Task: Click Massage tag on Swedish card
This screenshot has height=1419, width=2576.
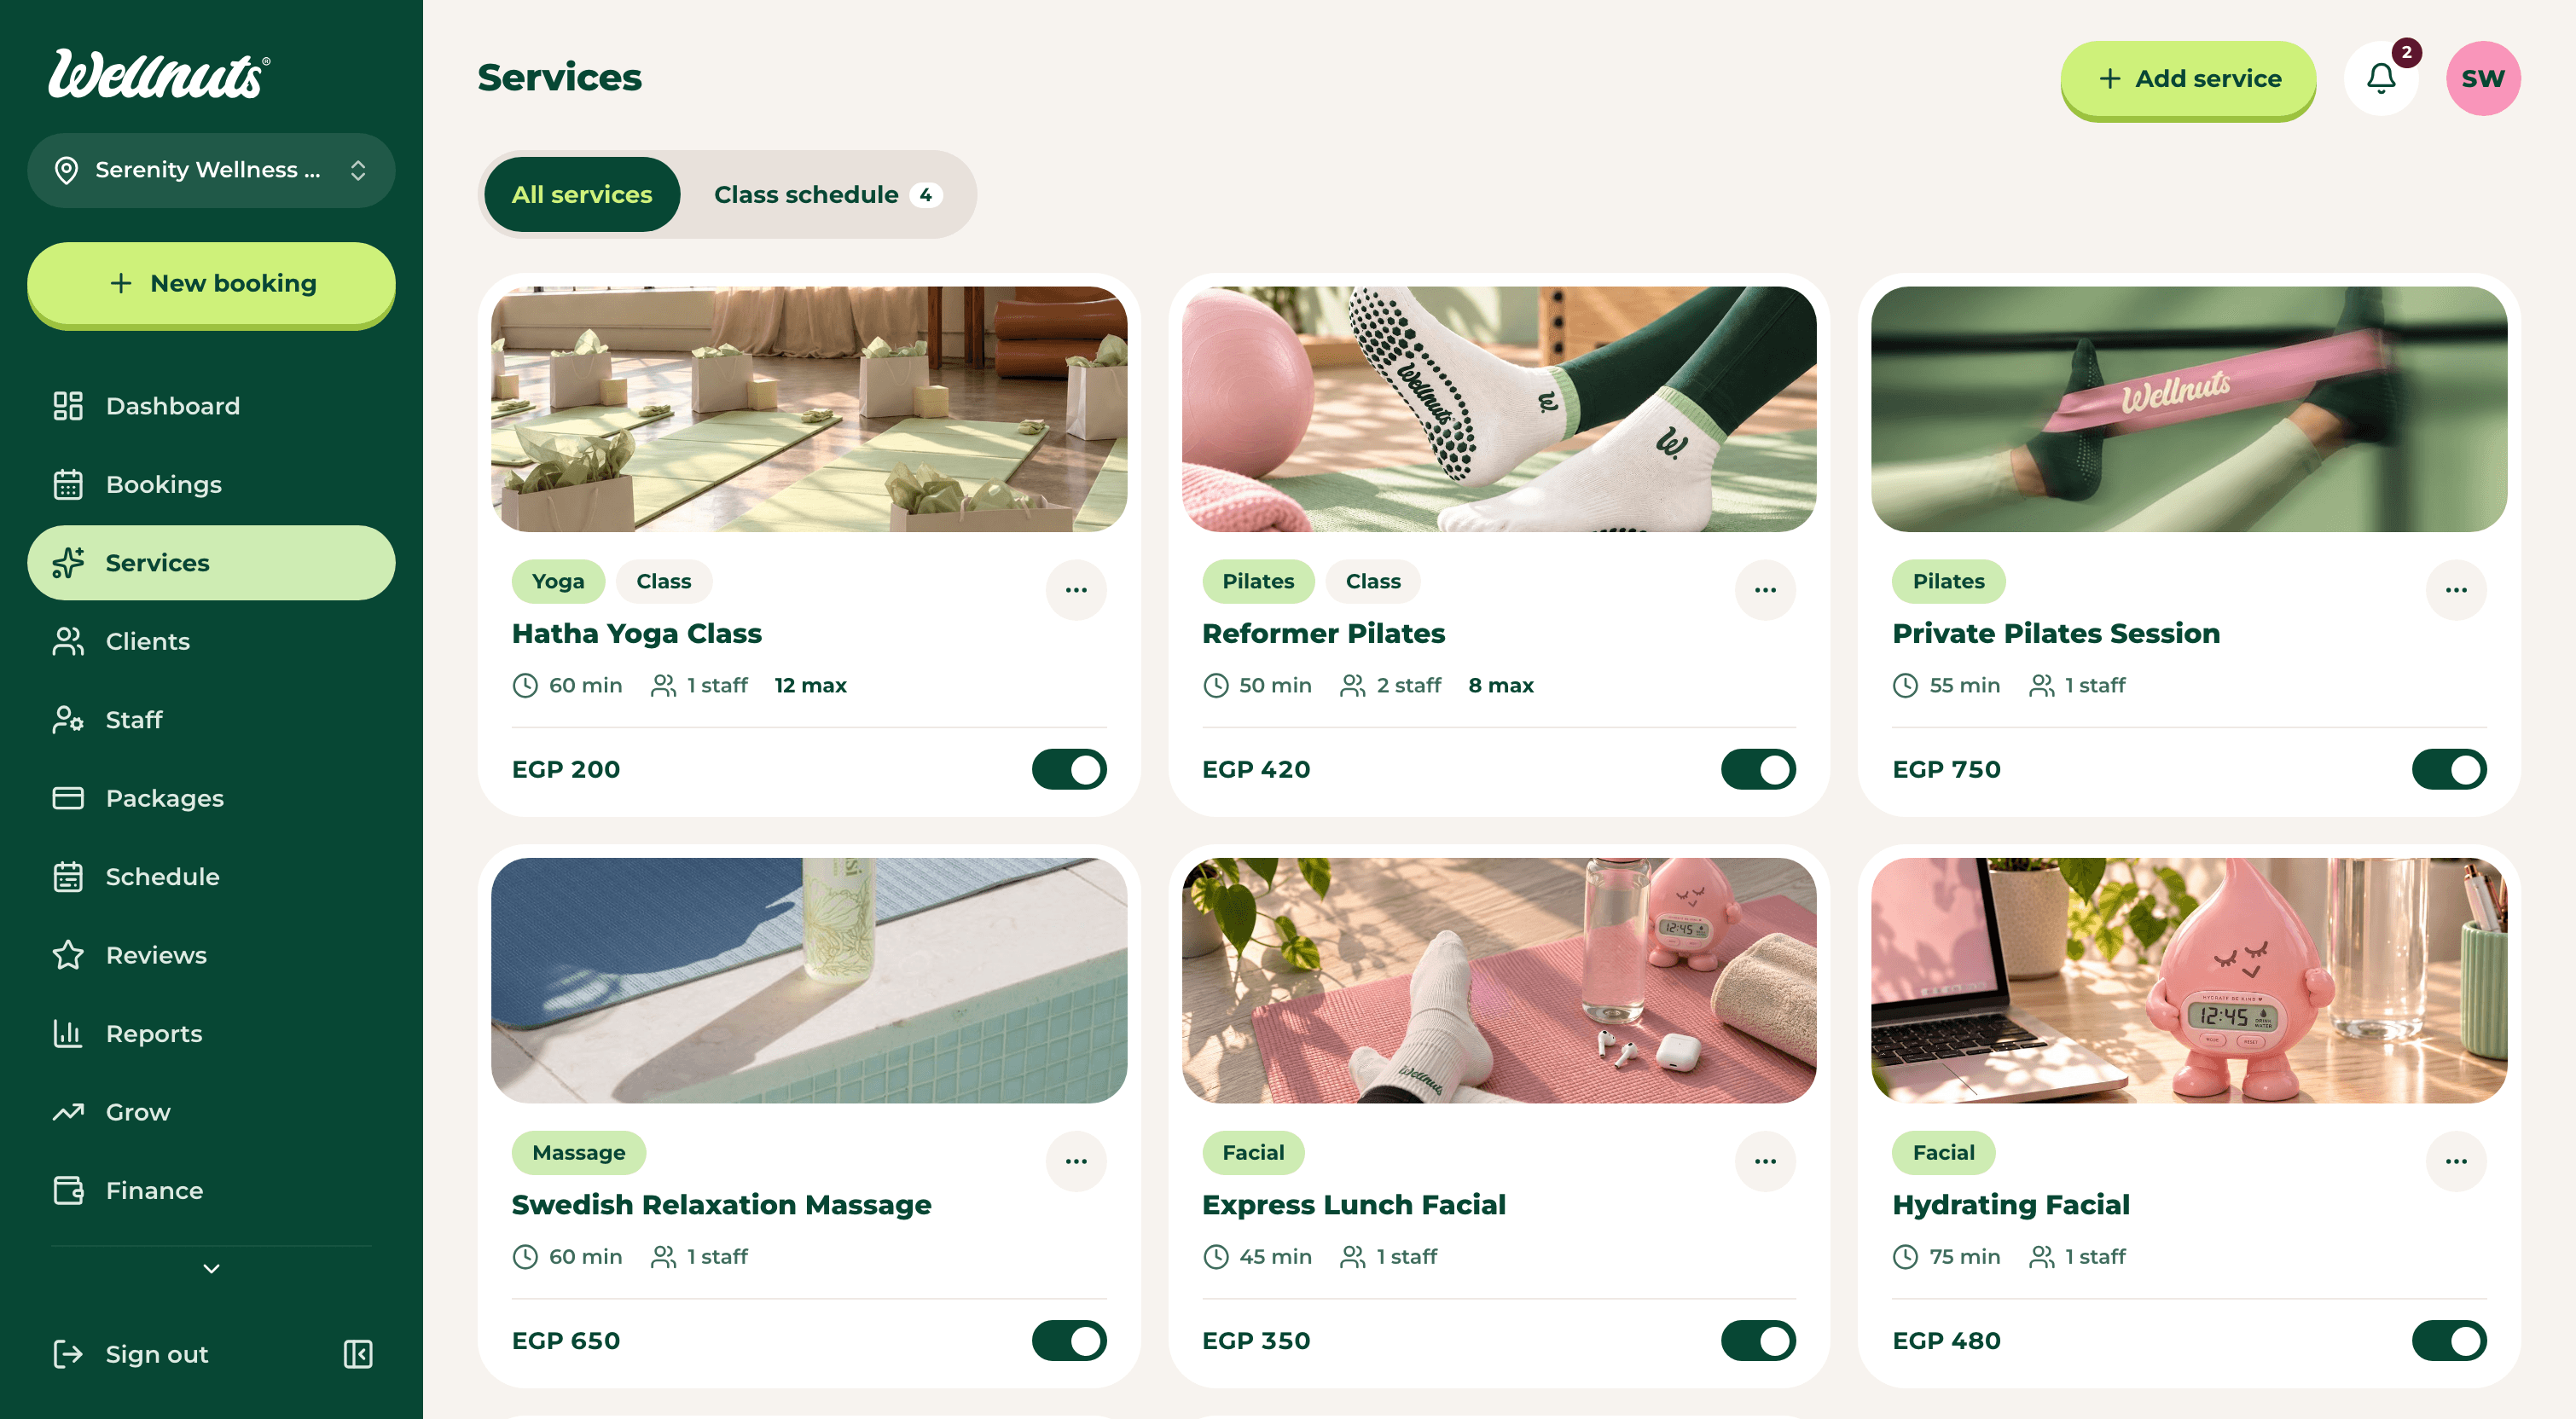Action: coord(579,1152)
